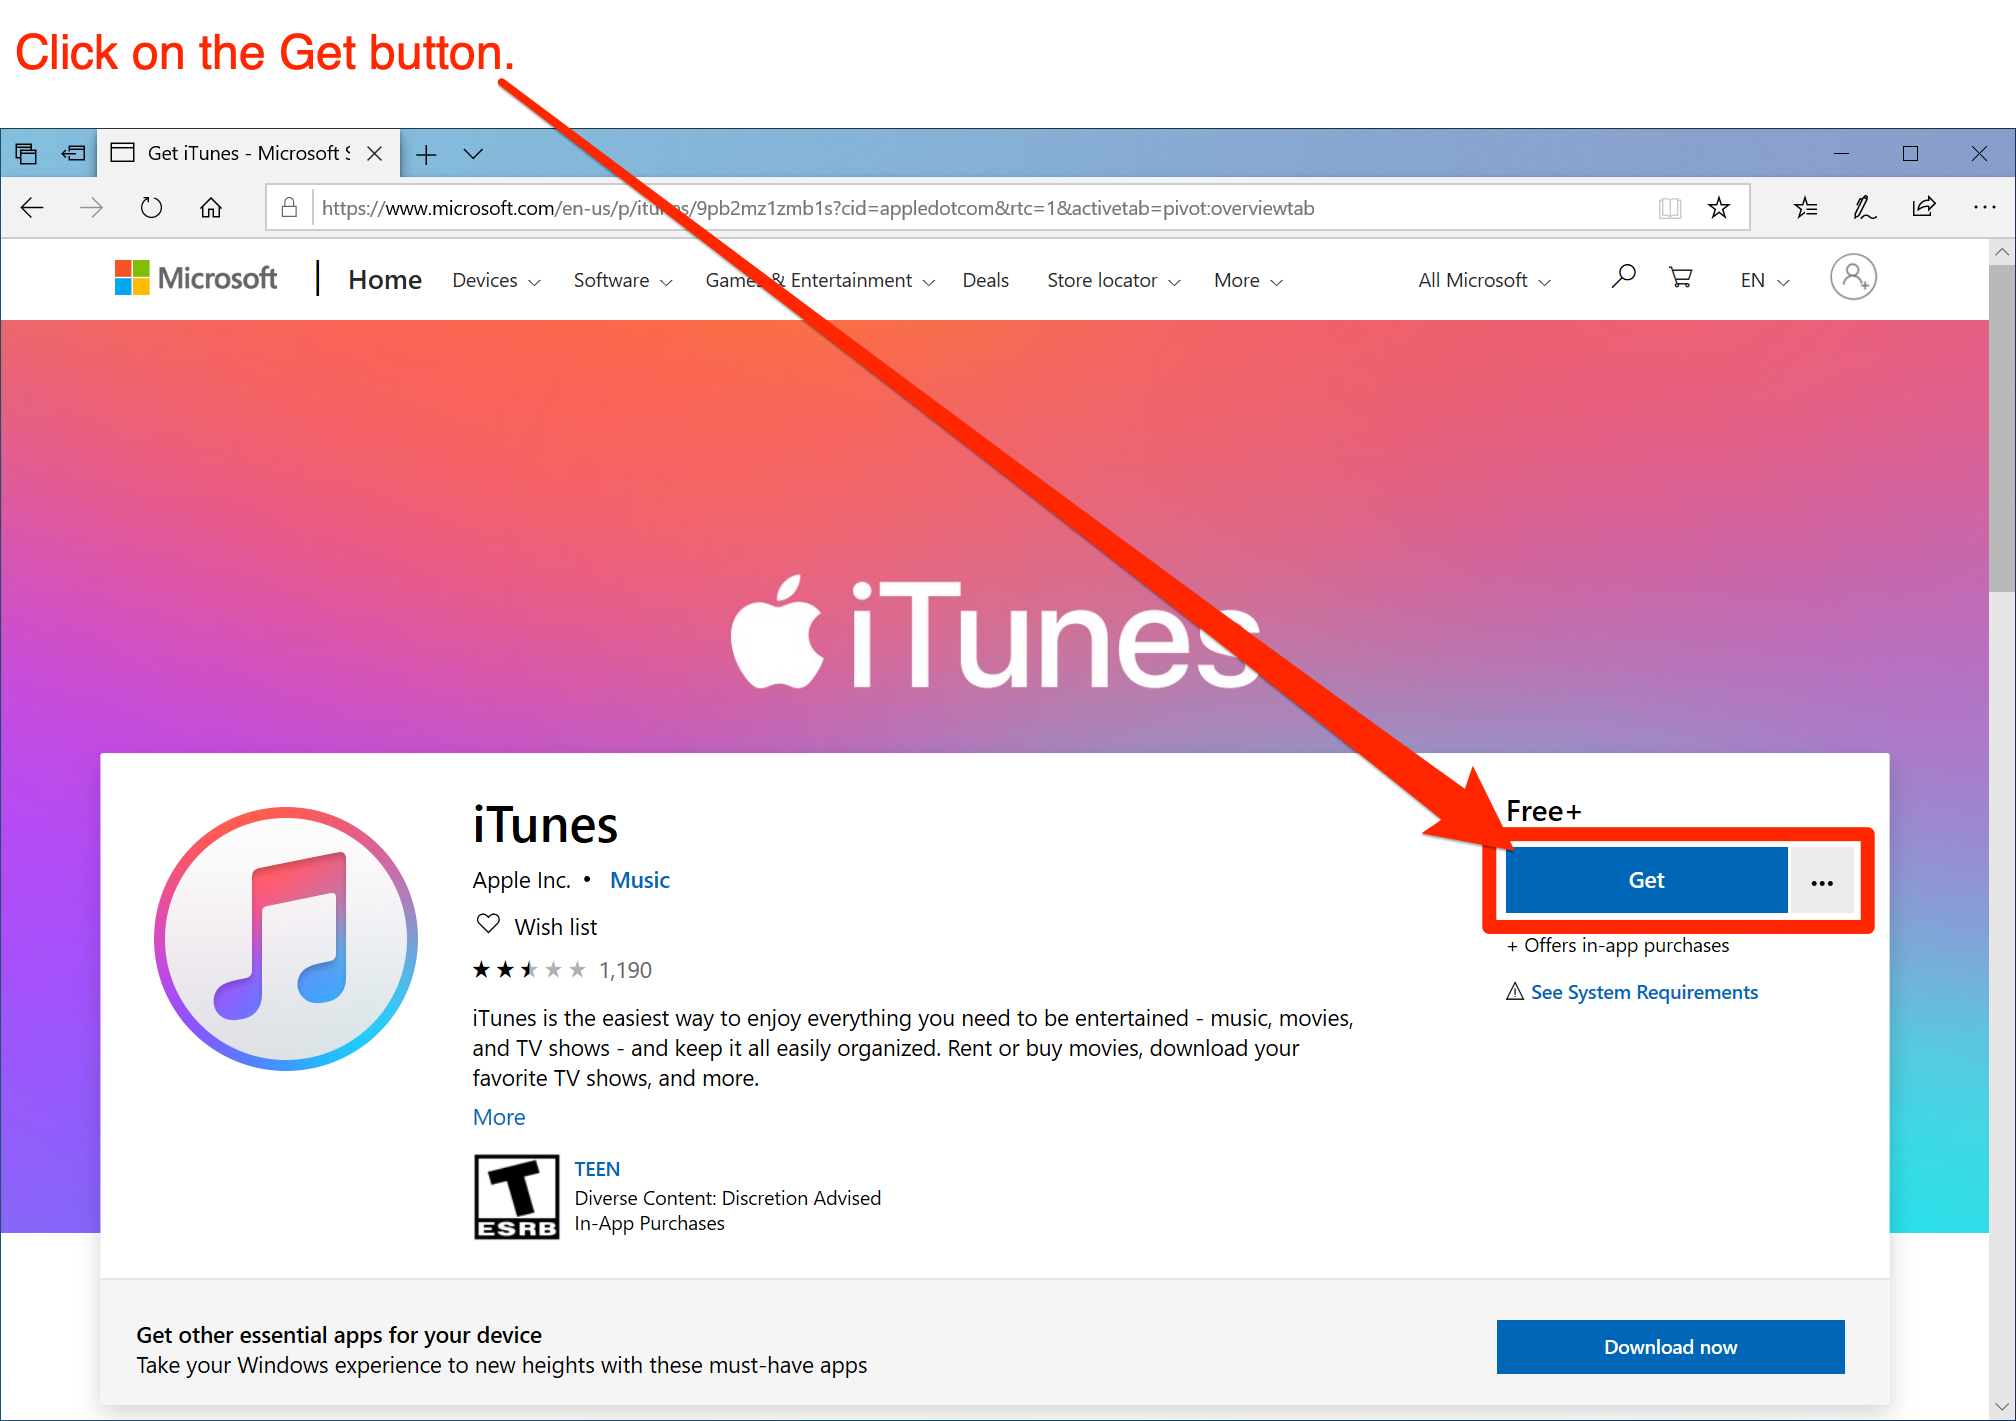Click the three-dot options toggle next to Get
The height and width of the screenshot is (1421, 2016).
click(x=1822, y=880)
